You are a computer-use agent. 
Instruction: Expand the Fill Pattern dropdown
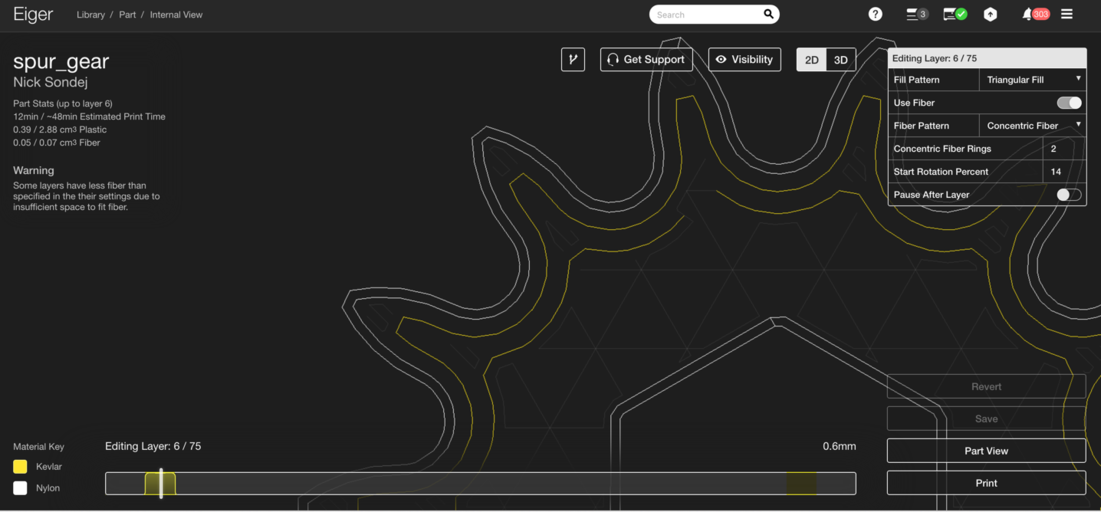coord(1032,80)
